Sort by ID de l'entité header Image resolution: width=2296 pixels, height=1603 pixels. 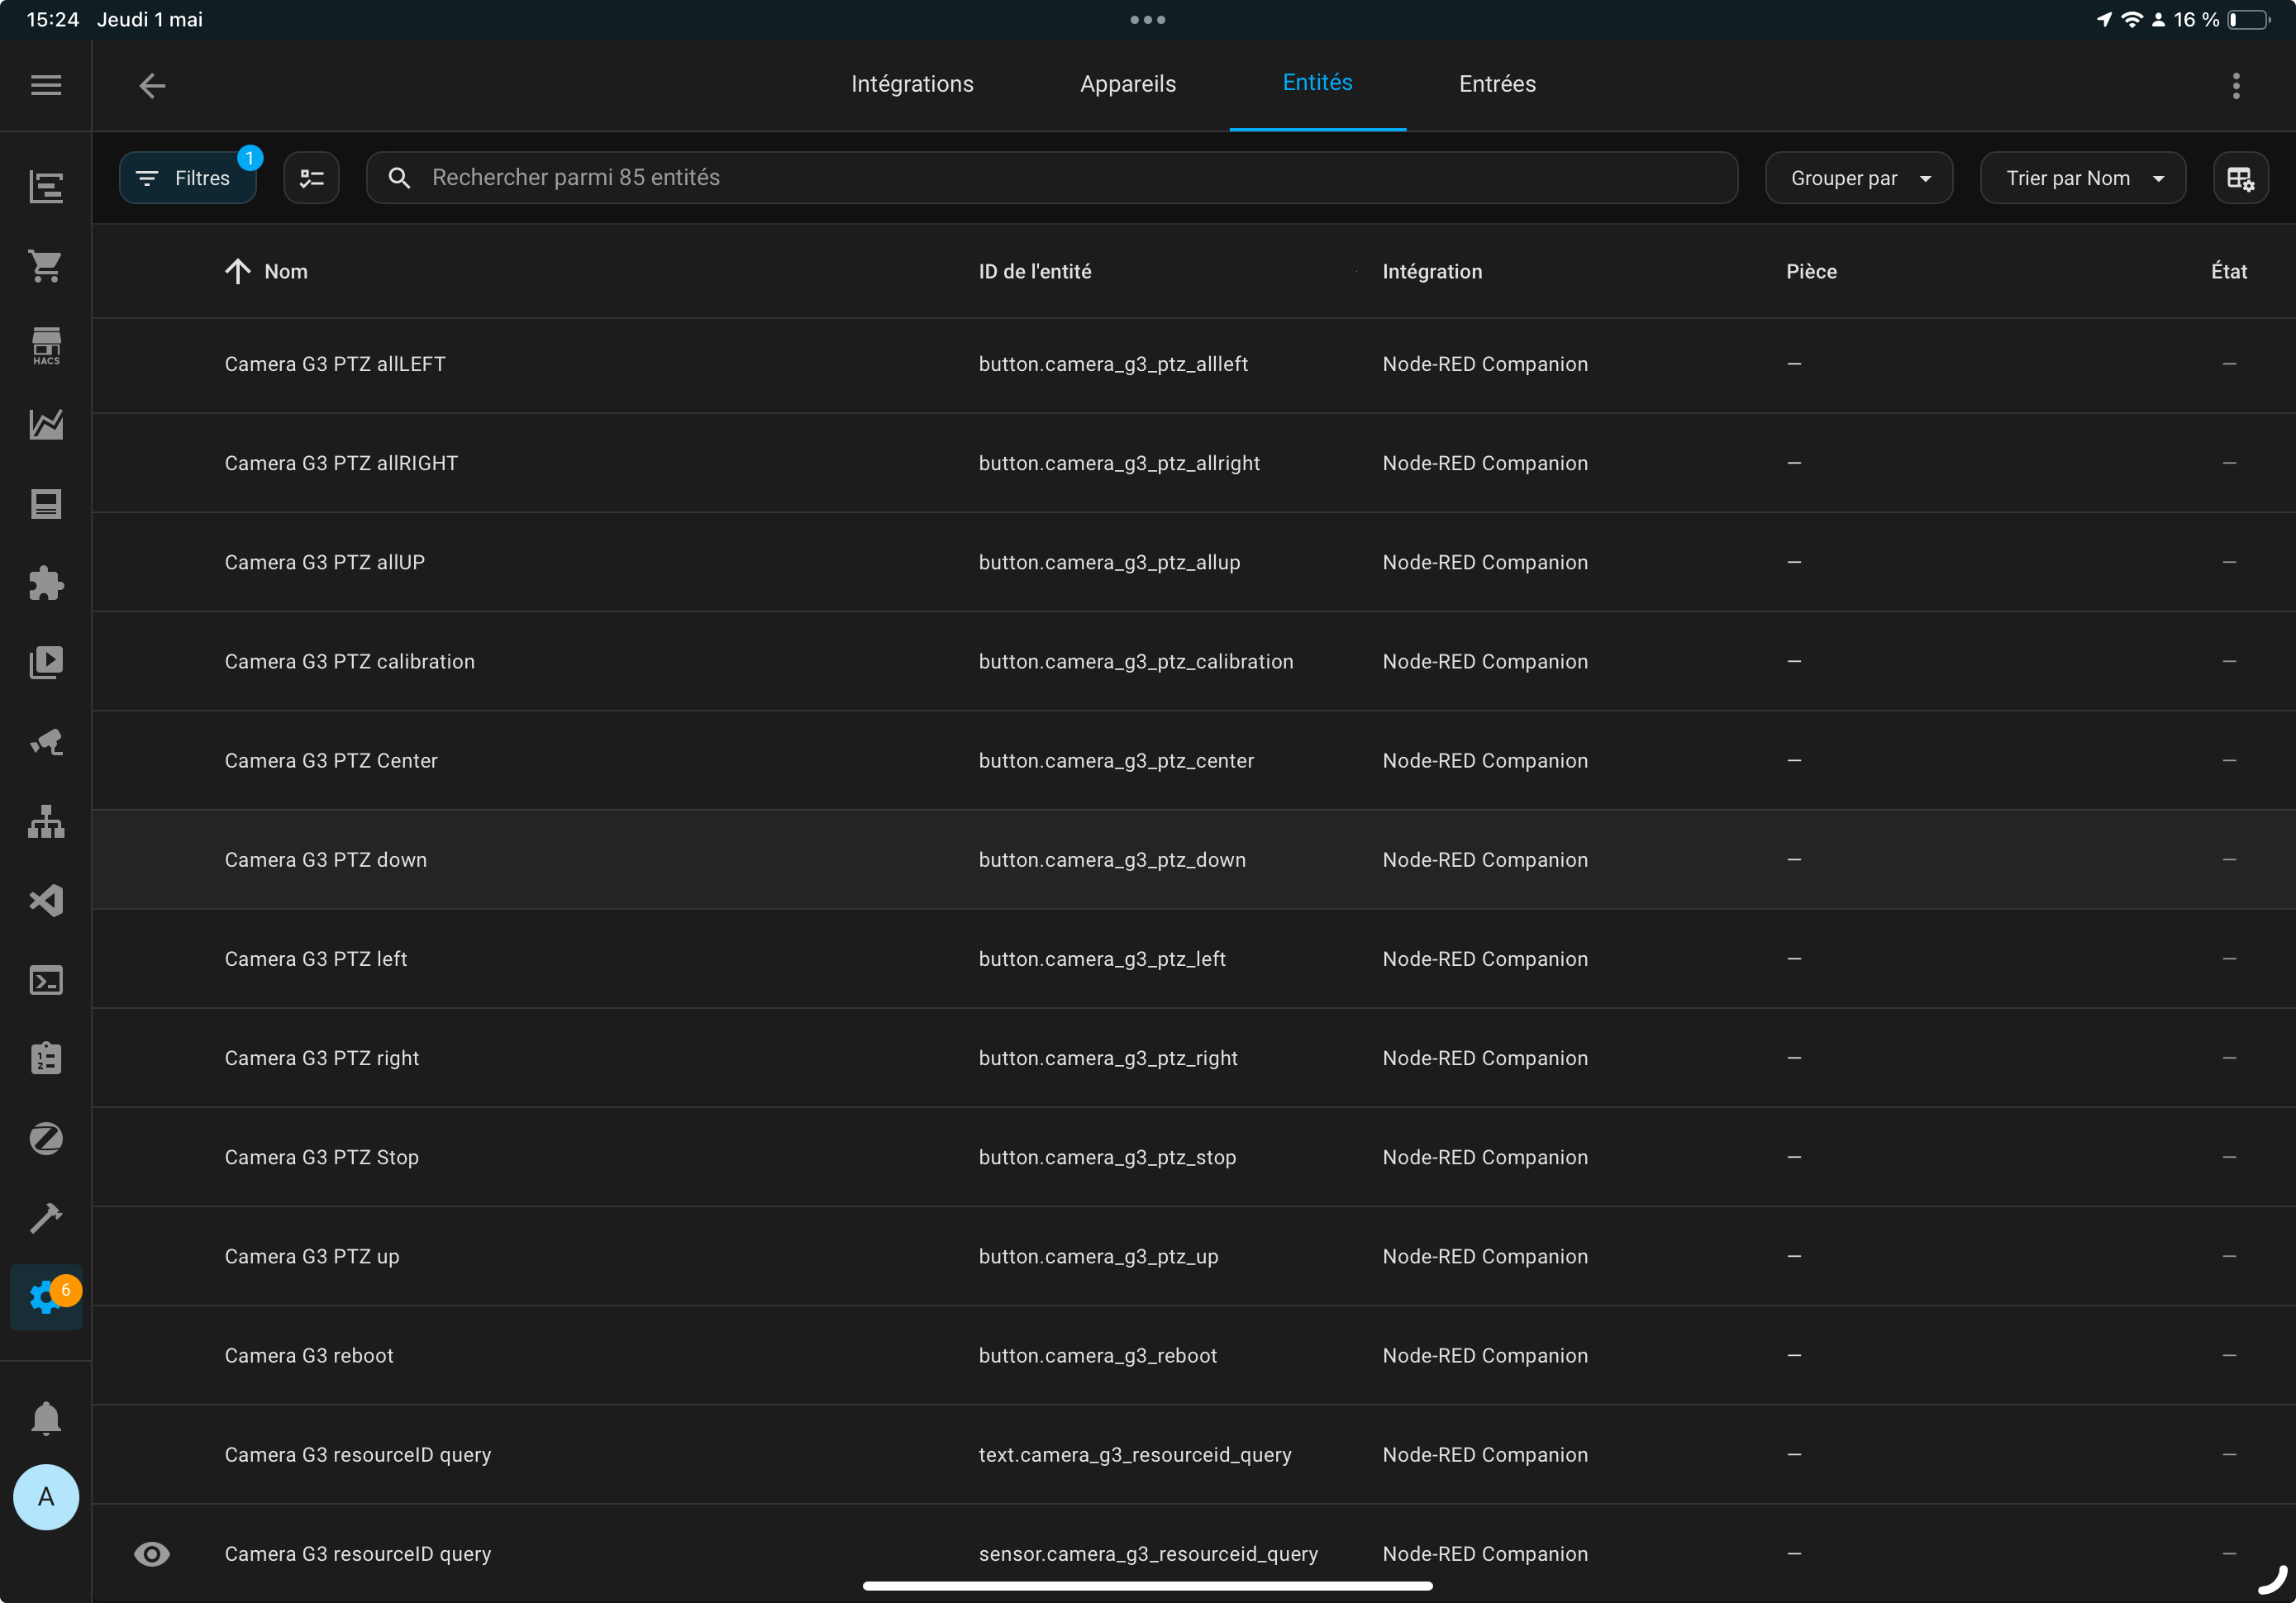tap(1035, 271)
